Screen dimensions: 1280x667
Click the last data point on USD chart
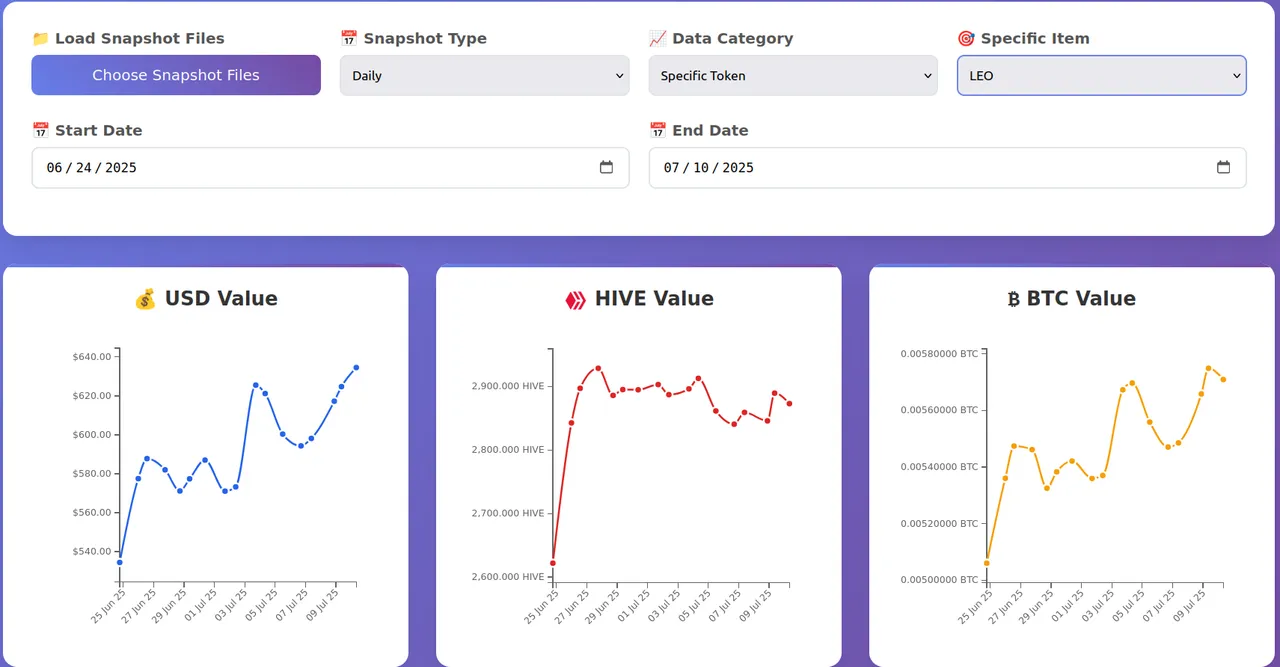(356, 368)
